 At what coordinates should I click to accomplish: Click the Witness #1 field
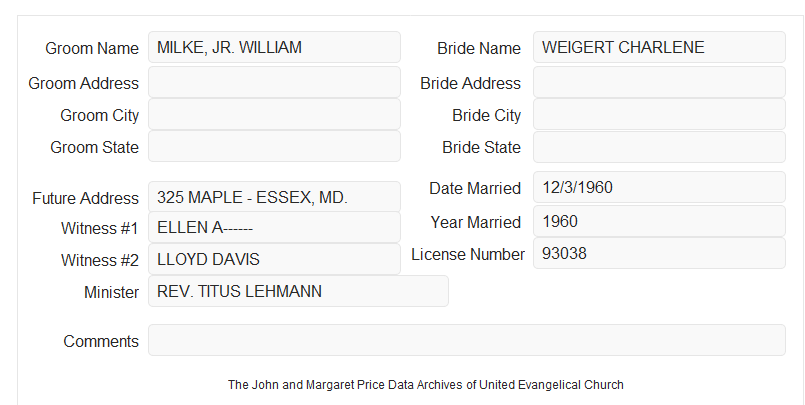tap(274, 227)
